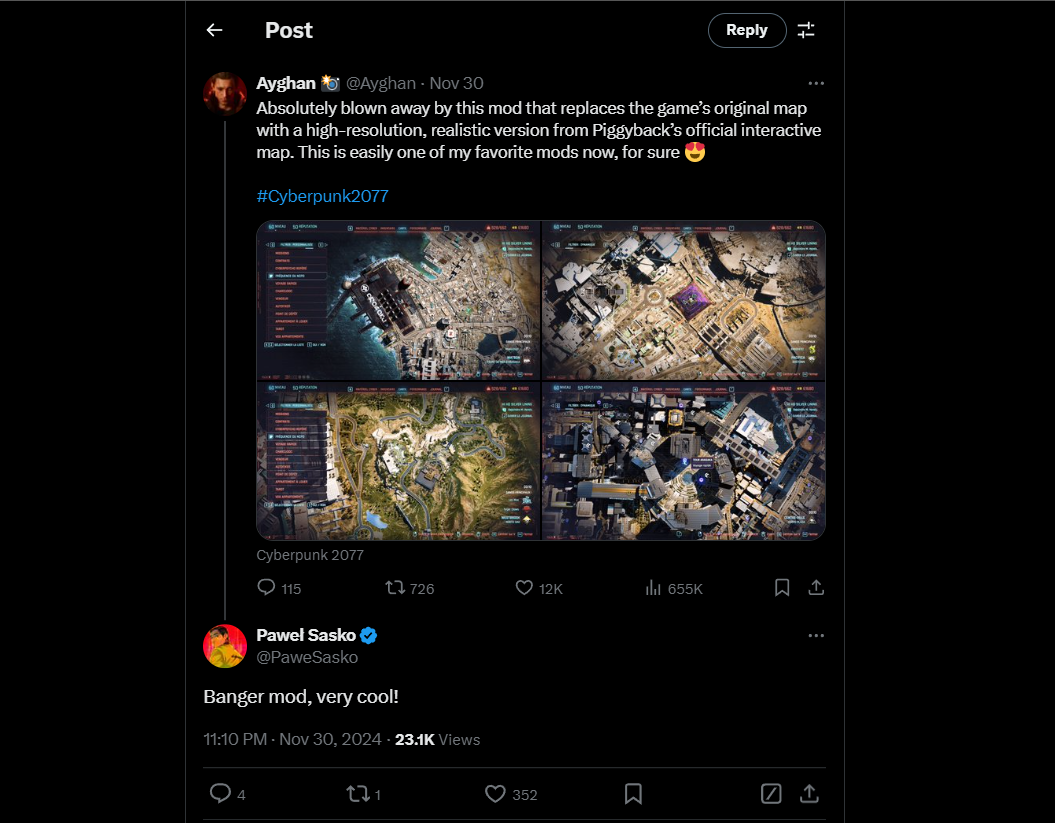1055x823 pixels.
Task: View analytics for 655K views
Action: (652, 588)
